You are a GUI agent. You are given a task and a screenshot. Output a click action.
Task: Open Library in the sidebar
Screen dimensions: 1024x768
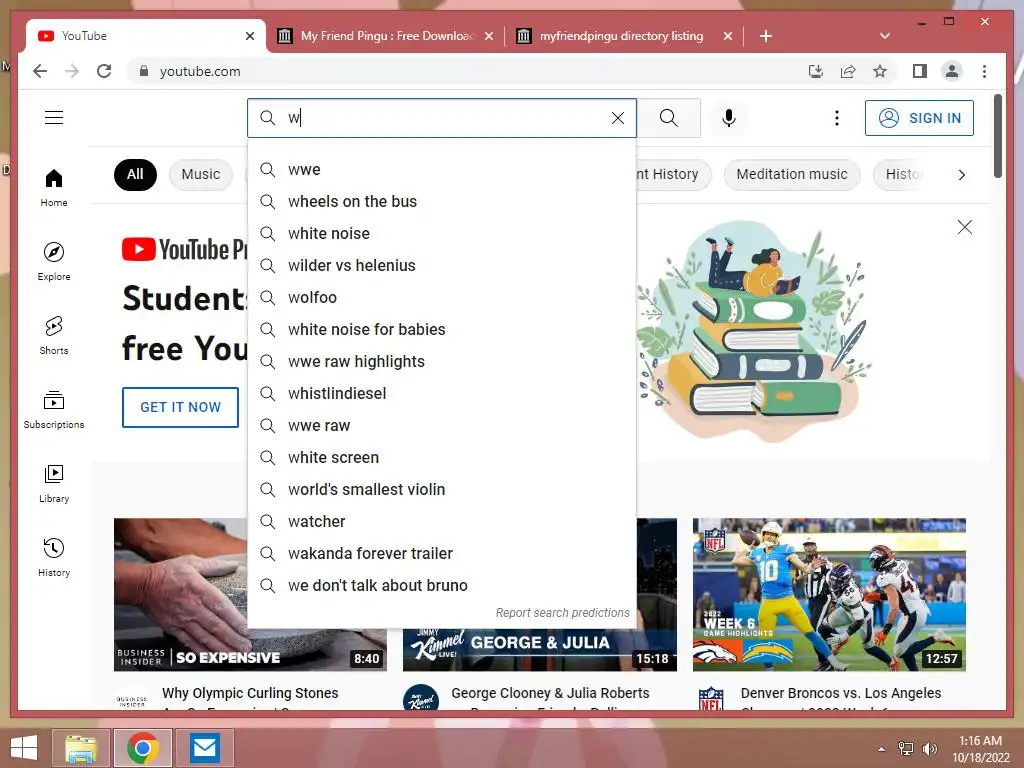click(54, 483)
